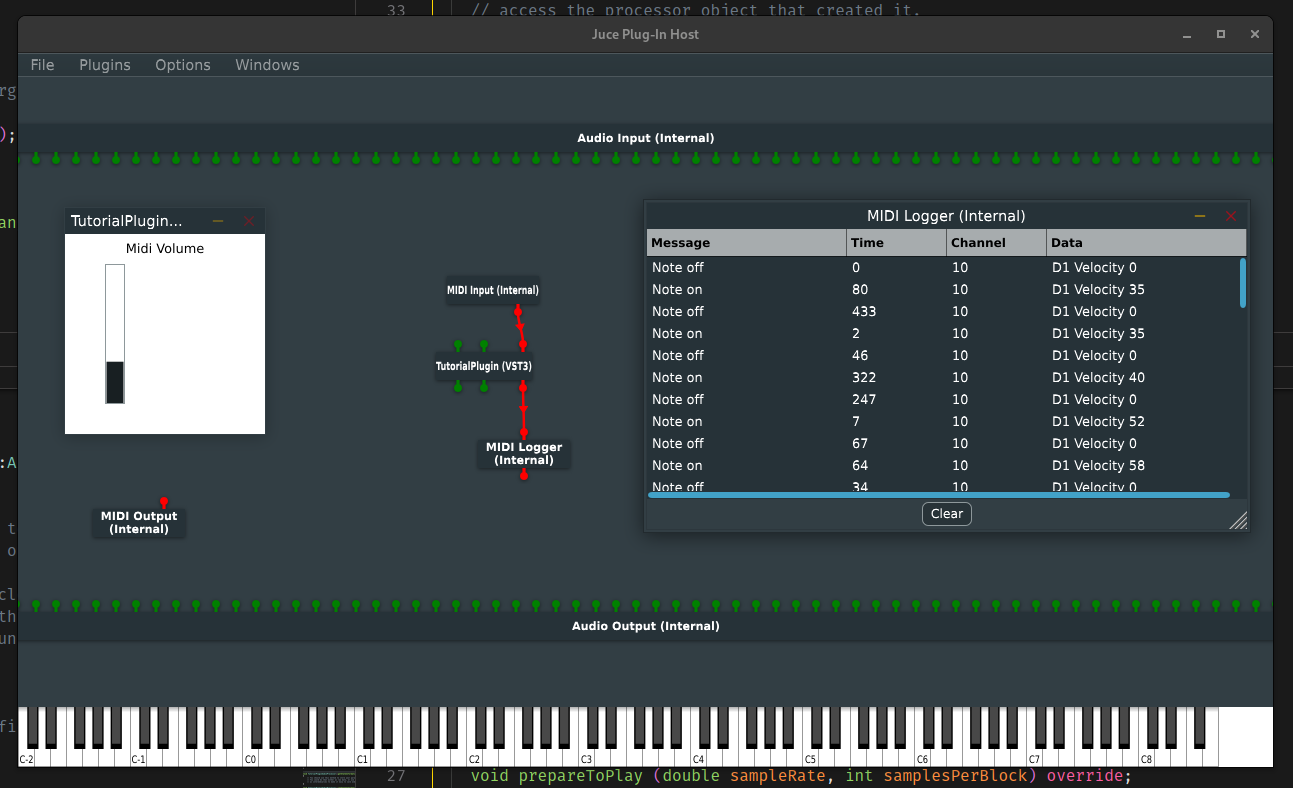The height and width of the screenshot is (788, 1293).
Task: Click the red output pin below MIDI Input node
Action: pyautogui.click(x=518, y=310)
